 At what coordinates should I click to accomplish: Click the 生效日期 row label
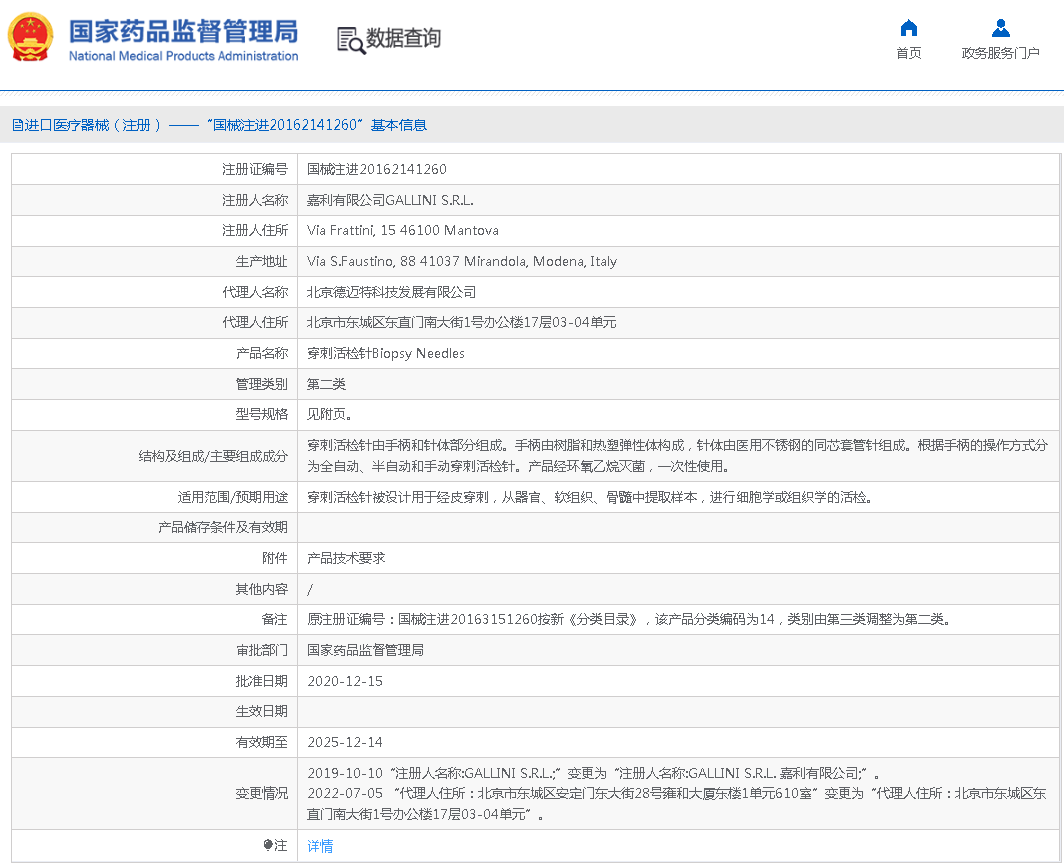point(262,711)
